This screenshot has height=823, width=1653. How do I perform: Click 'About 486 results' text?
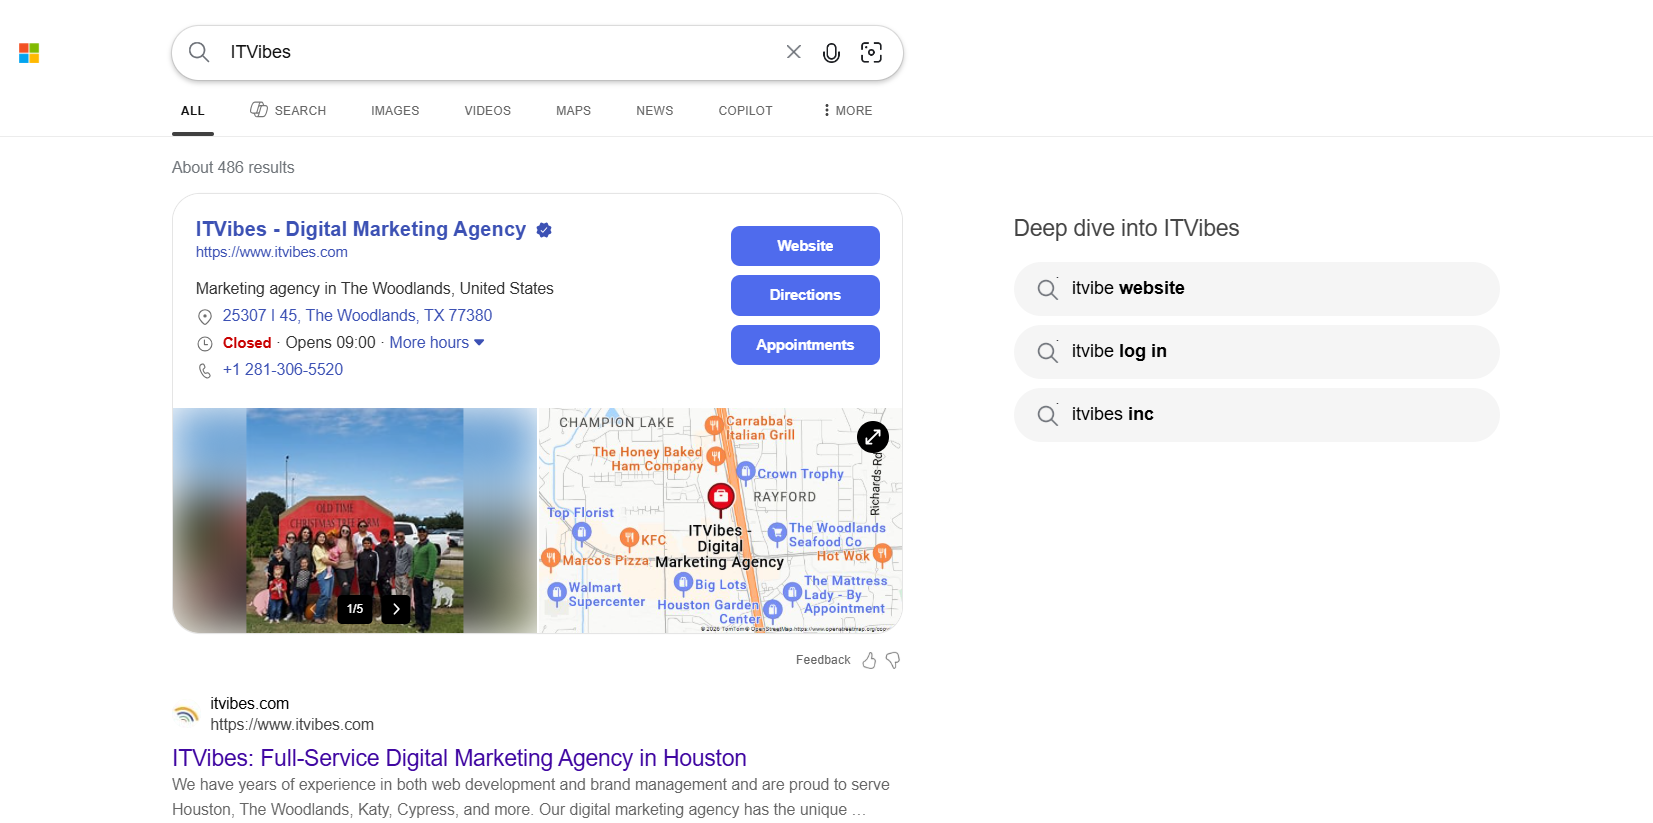[x=233, y=168]
